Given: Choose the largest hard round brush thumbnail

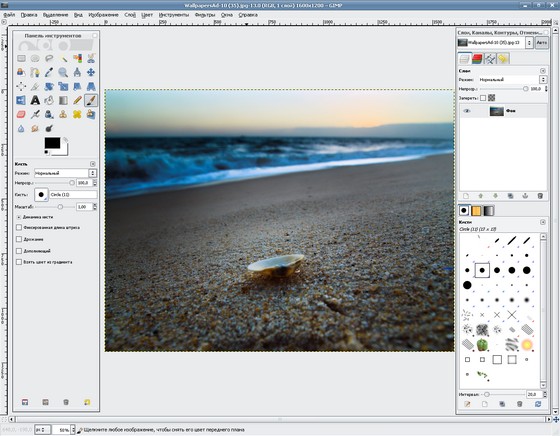Looking at the screenshot, I should coord(467,285).
